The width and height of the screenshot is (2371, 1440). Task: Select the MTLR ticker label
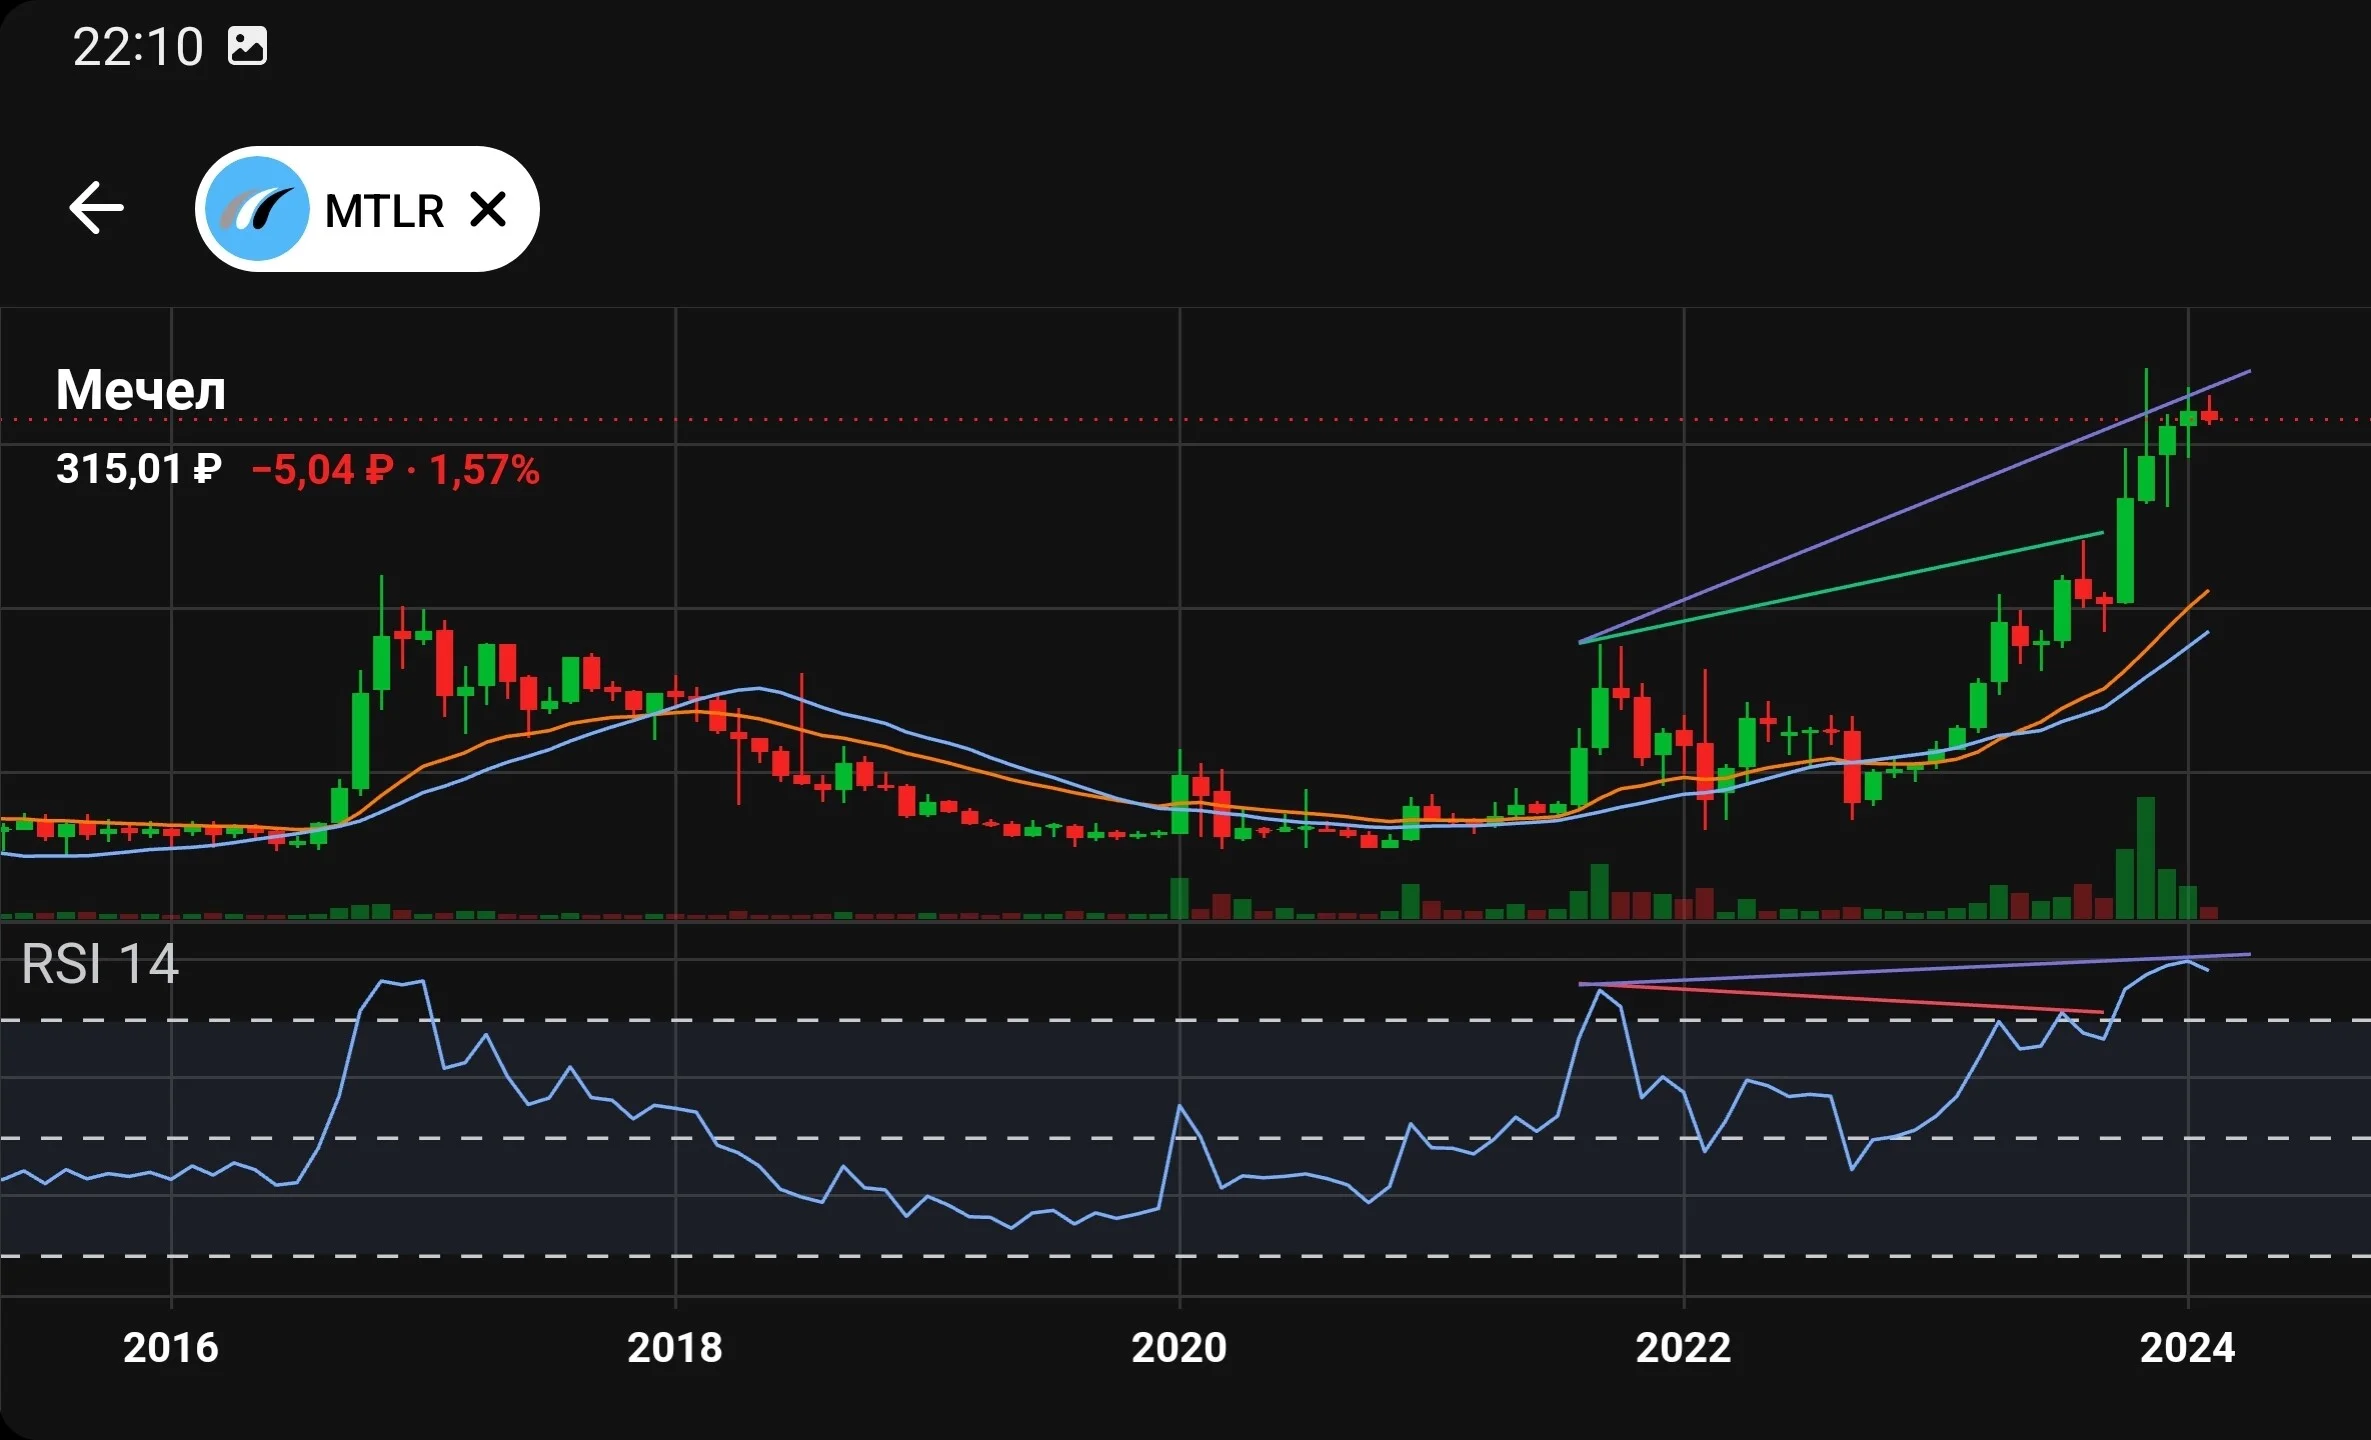(384, 211)
